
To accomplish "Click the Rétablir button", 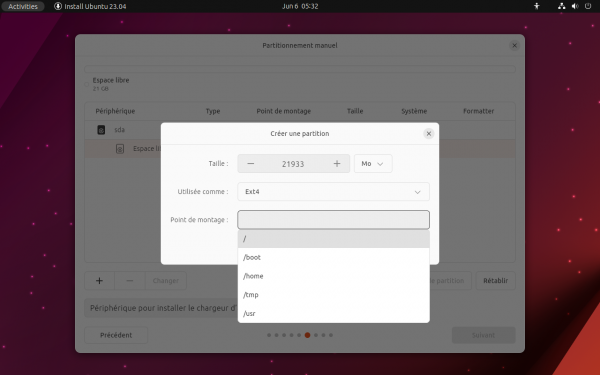I will pyautogui.click(x=496, y=281).
